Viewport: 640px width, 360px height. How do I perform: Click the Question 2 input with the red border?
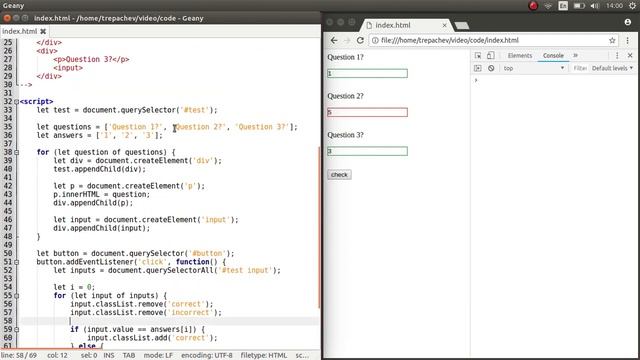point(367,112)
